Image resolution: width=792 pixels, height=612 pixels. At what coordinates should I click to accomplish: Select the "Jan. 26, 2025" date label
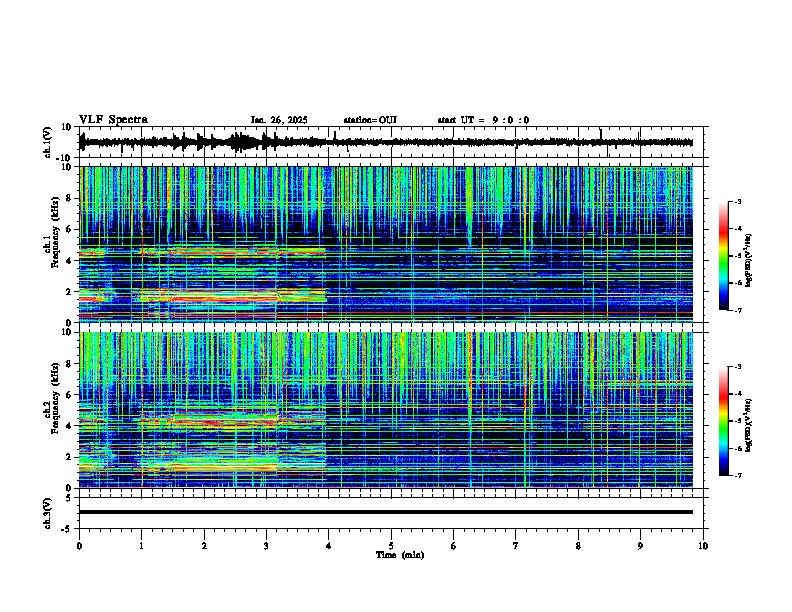[279, 120]
